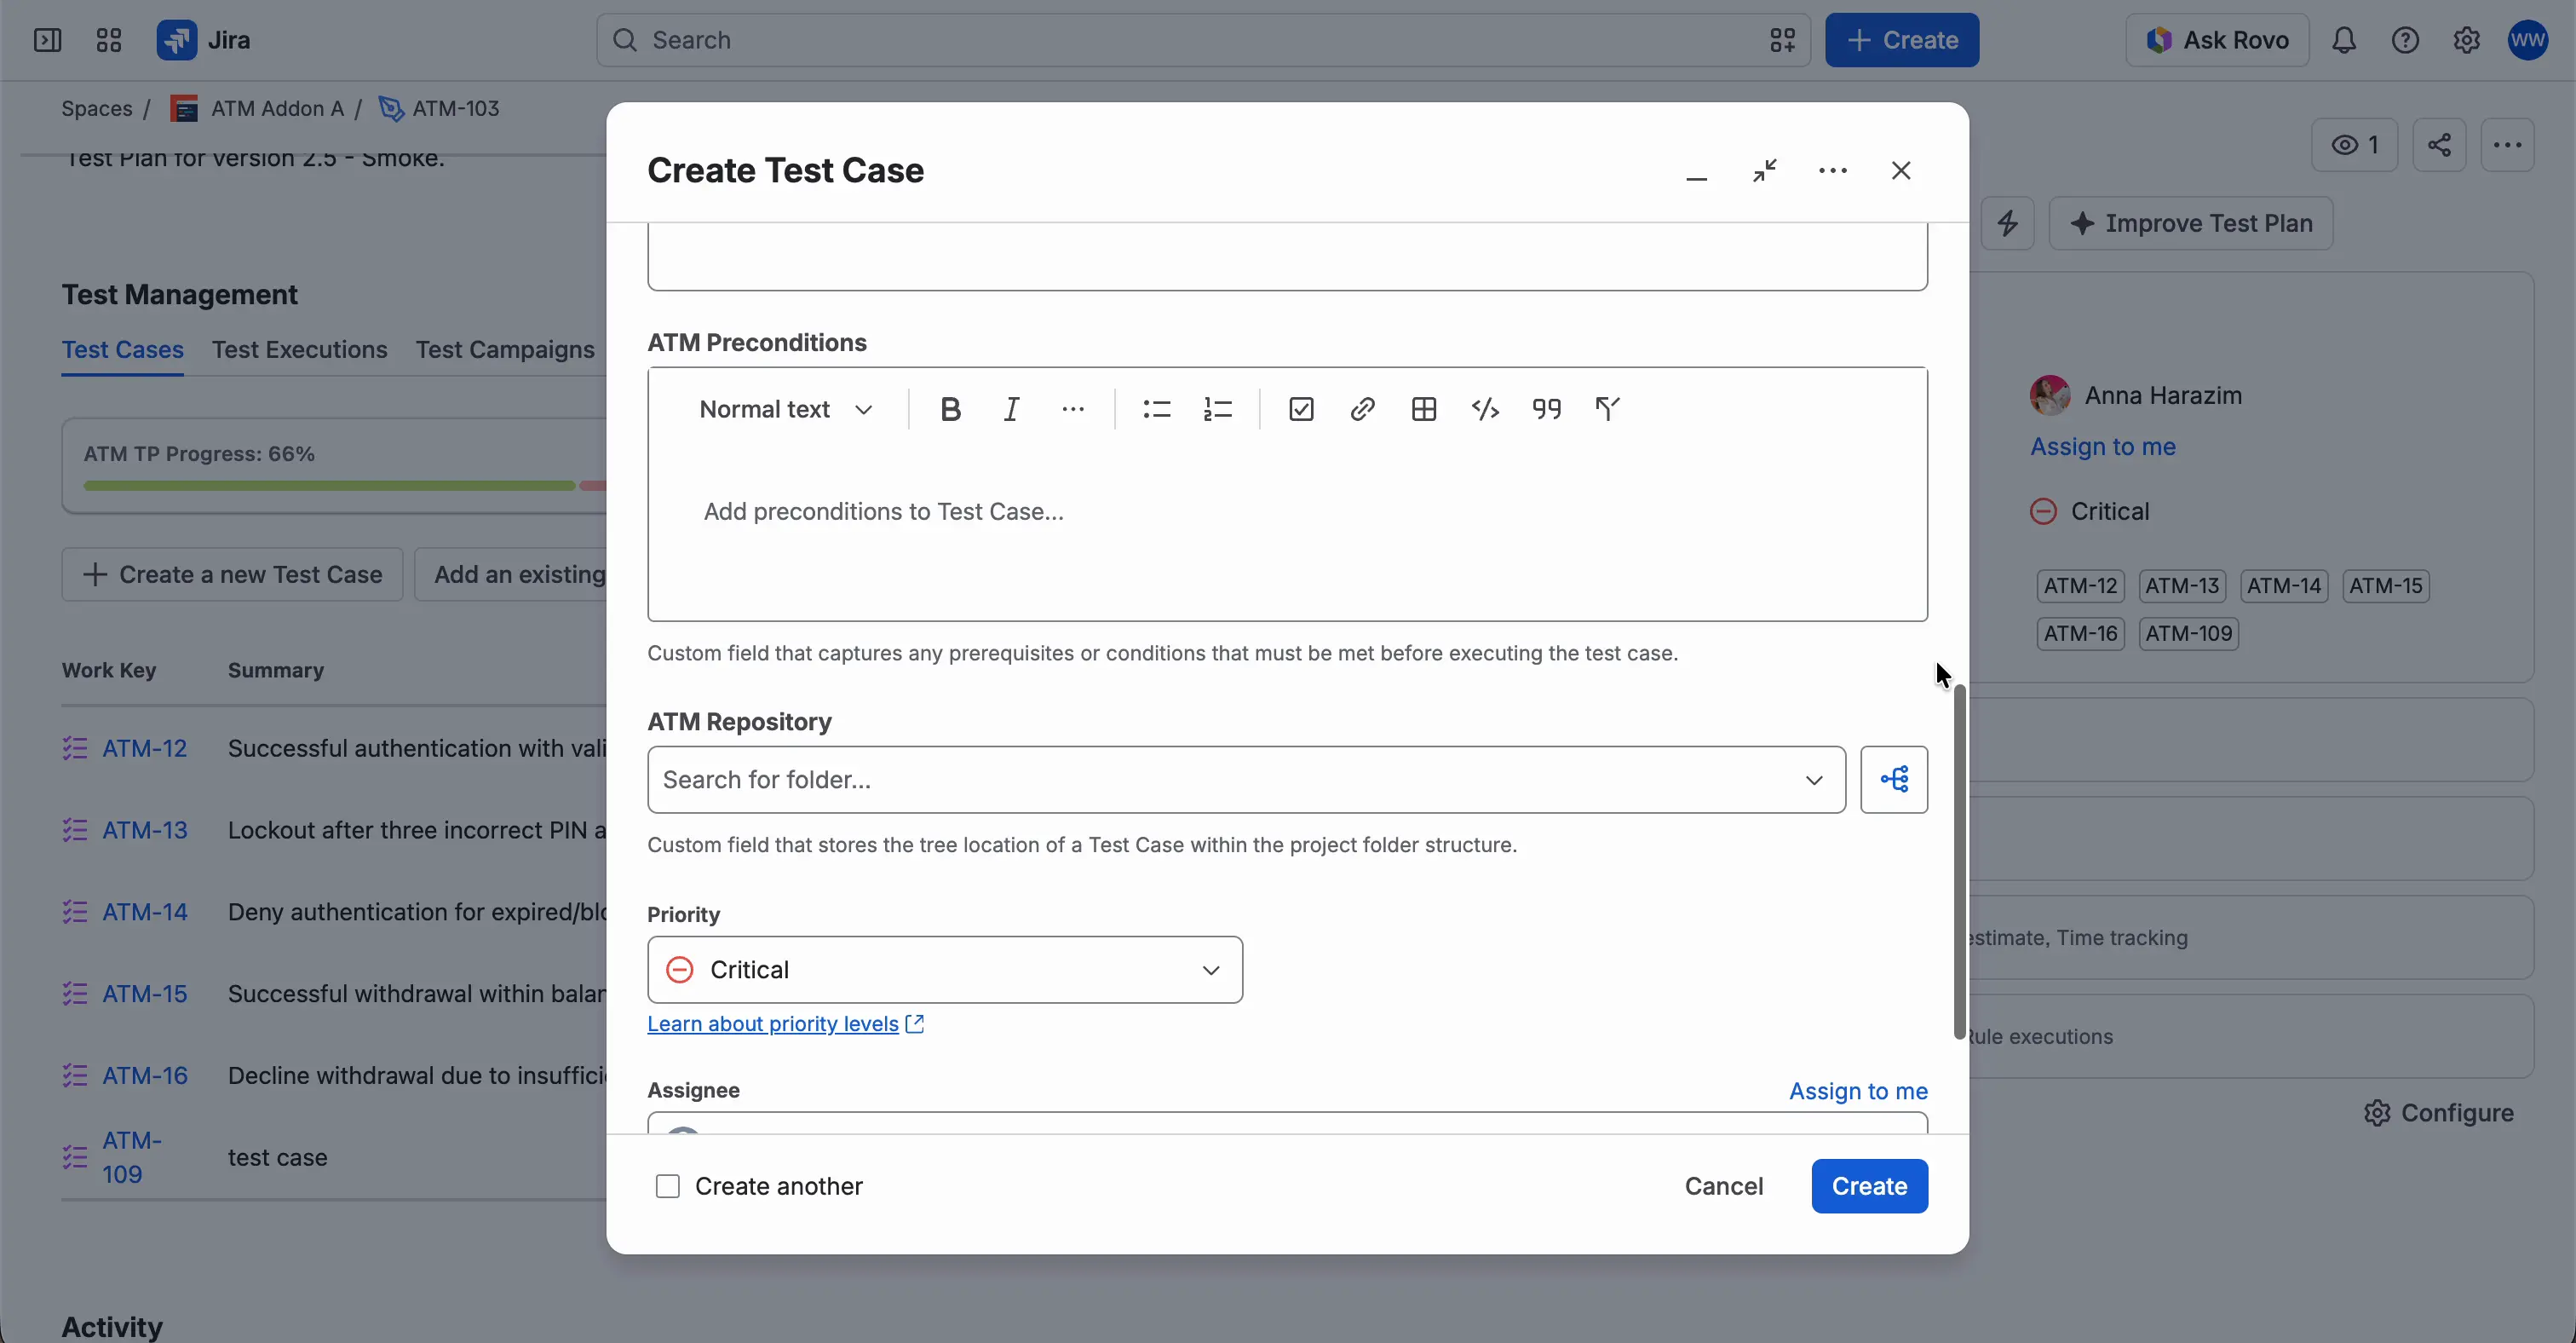
Task: Insert a table in preconditions
Action: tap(1424, 409)
